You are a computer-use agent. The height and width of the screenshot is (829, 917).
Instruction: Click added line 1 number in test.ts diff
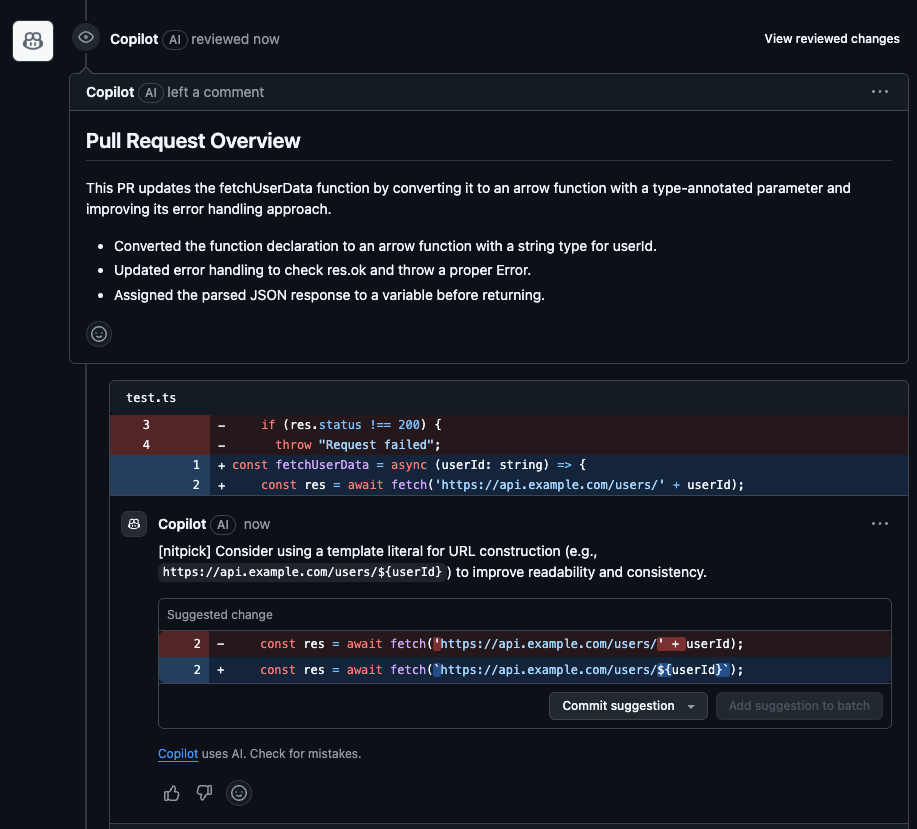click(196, 465)
